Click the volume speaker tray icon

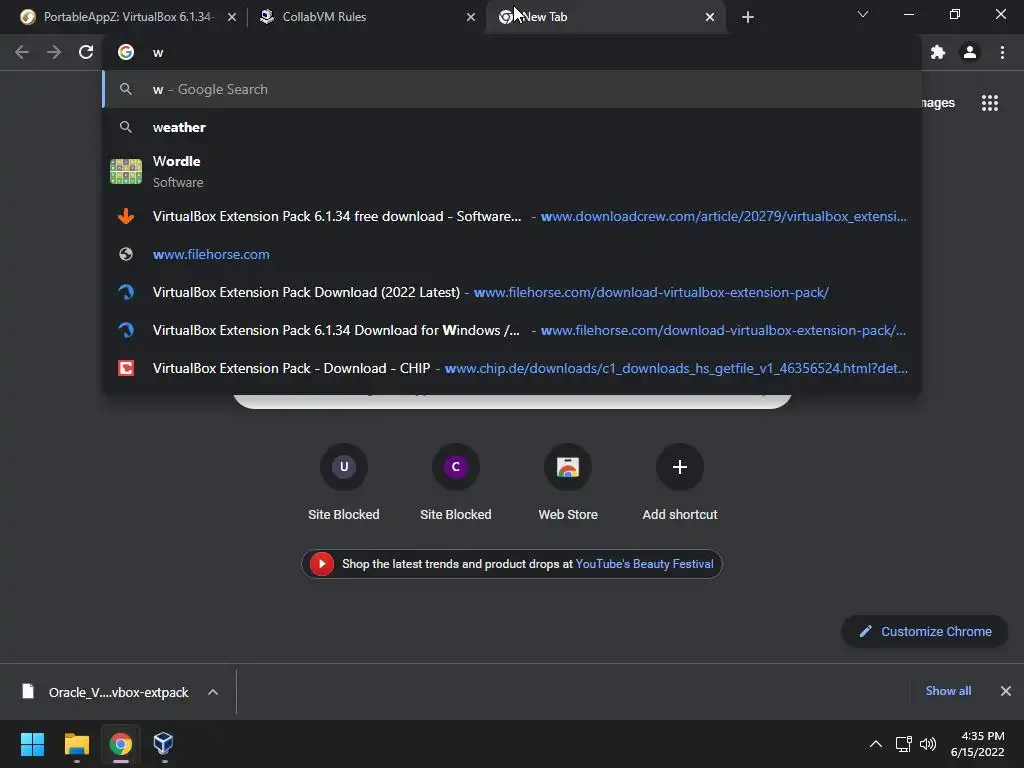(927, 744)
